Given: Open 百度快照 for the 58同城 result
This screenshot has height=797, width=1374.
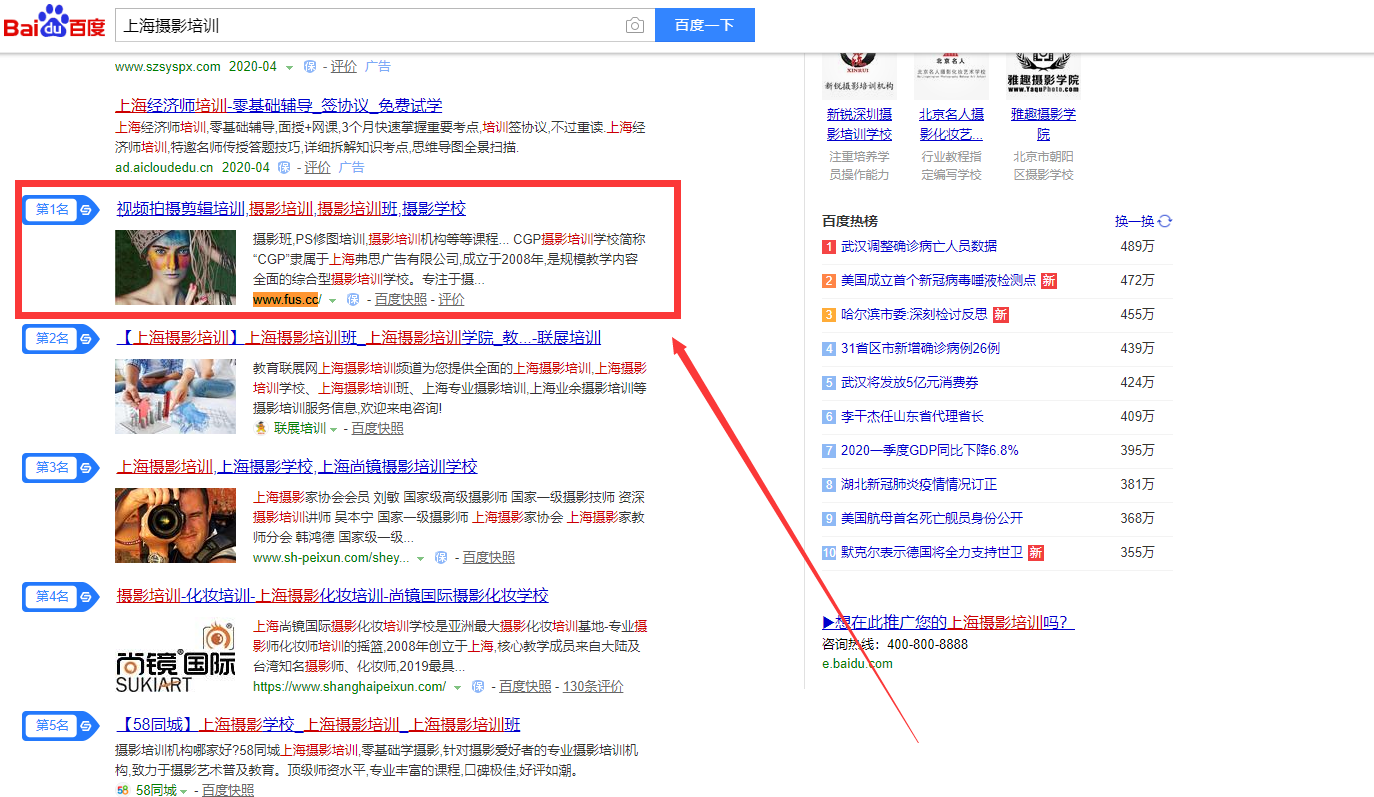Looking at the screenshot, I should (x=228, y=791).
